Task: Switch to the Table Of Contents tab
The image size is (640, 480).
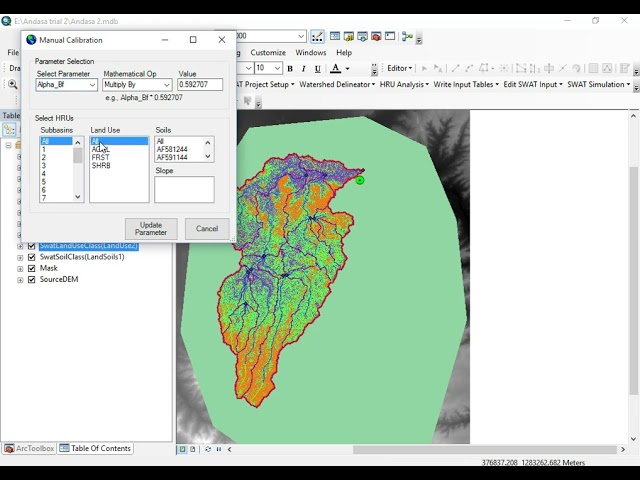Action: click(95, 449)
